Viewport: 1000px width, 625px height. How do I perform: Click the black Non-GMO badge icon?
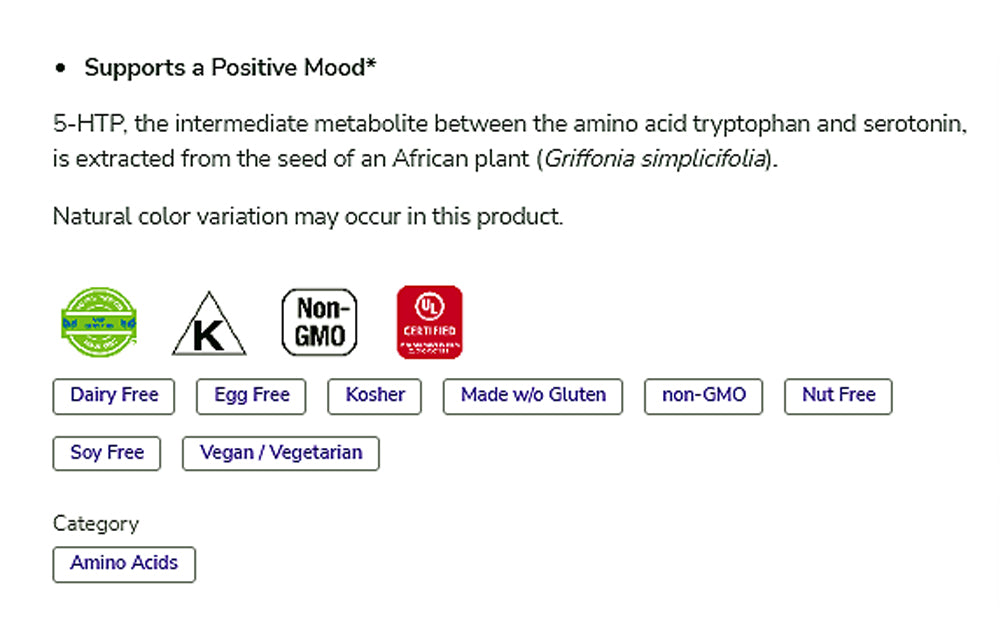319,322
